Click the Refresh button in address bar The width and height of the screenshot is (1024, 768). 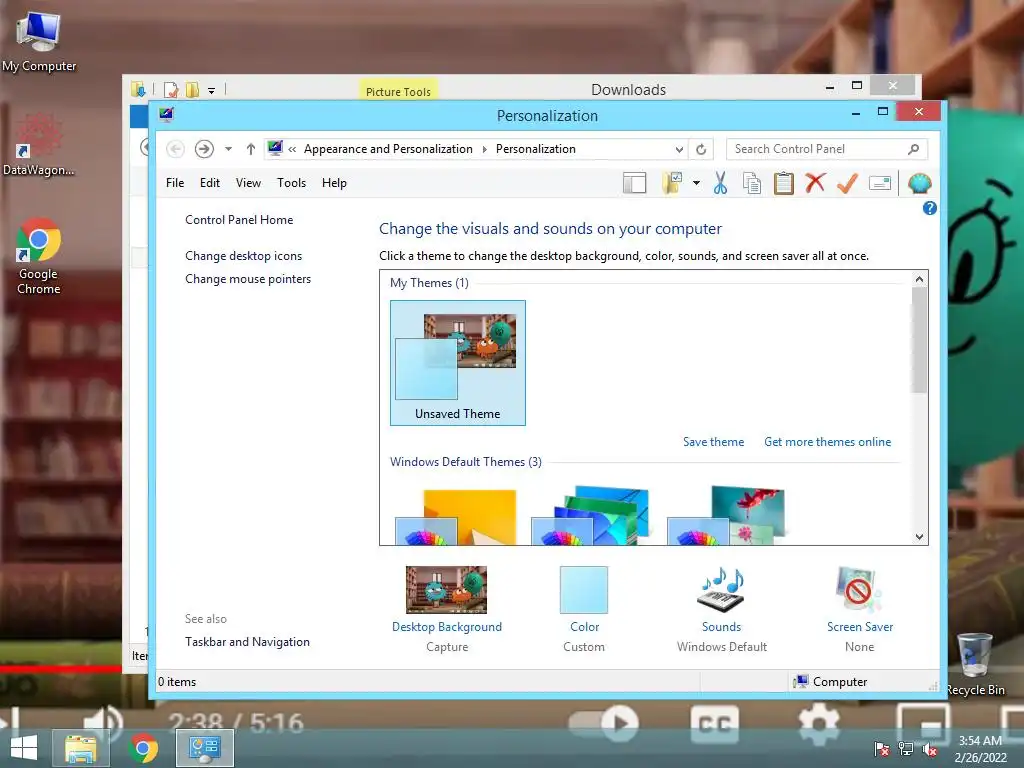701,150
